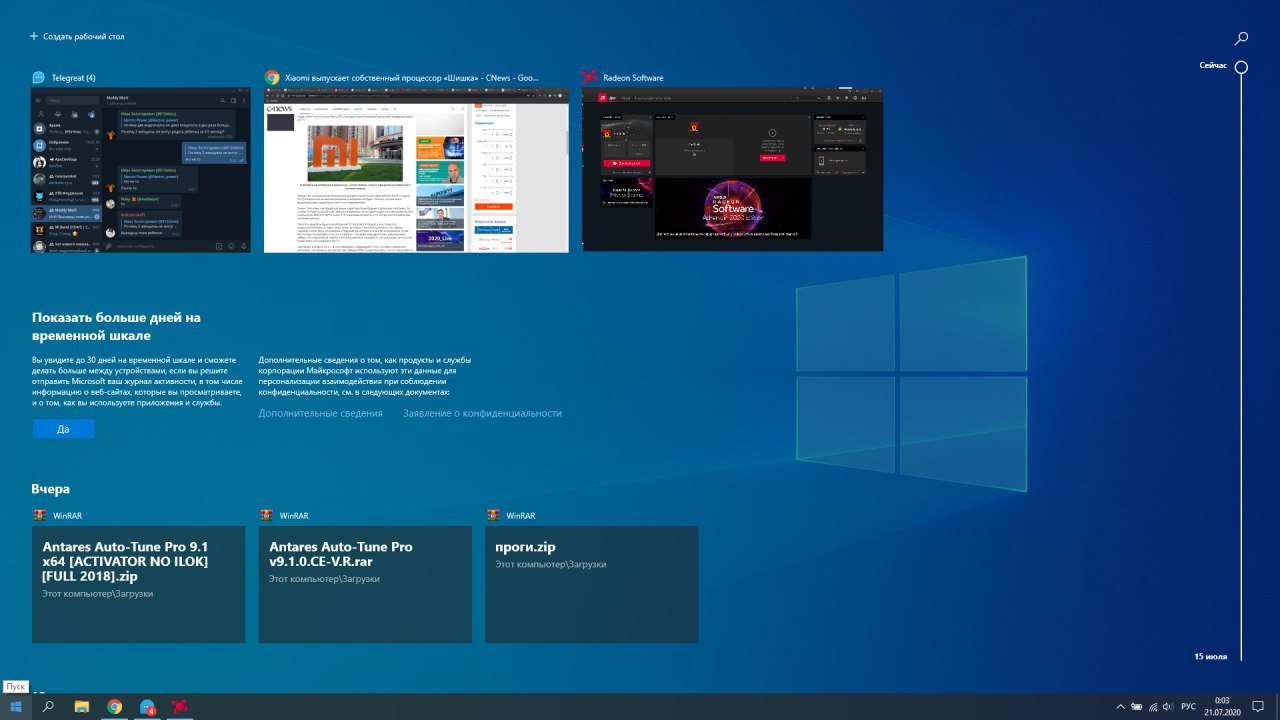Click the 'Radeon Software' window title

point(633,77)
